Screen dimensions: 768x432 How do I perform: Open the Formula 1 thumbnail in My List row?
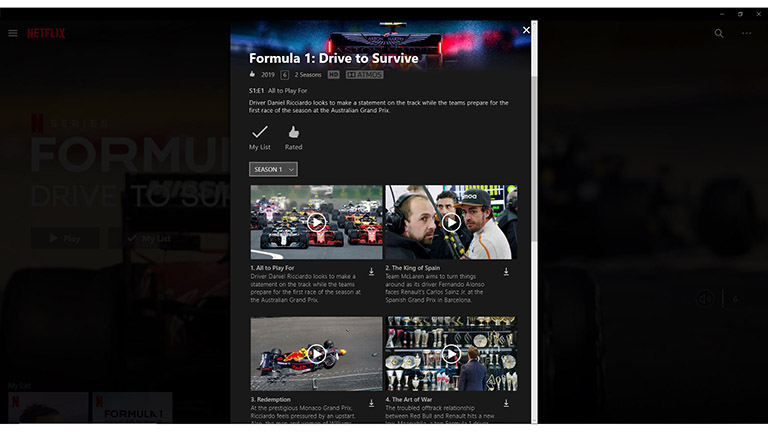pyautogui.click(x=132, y=407)
